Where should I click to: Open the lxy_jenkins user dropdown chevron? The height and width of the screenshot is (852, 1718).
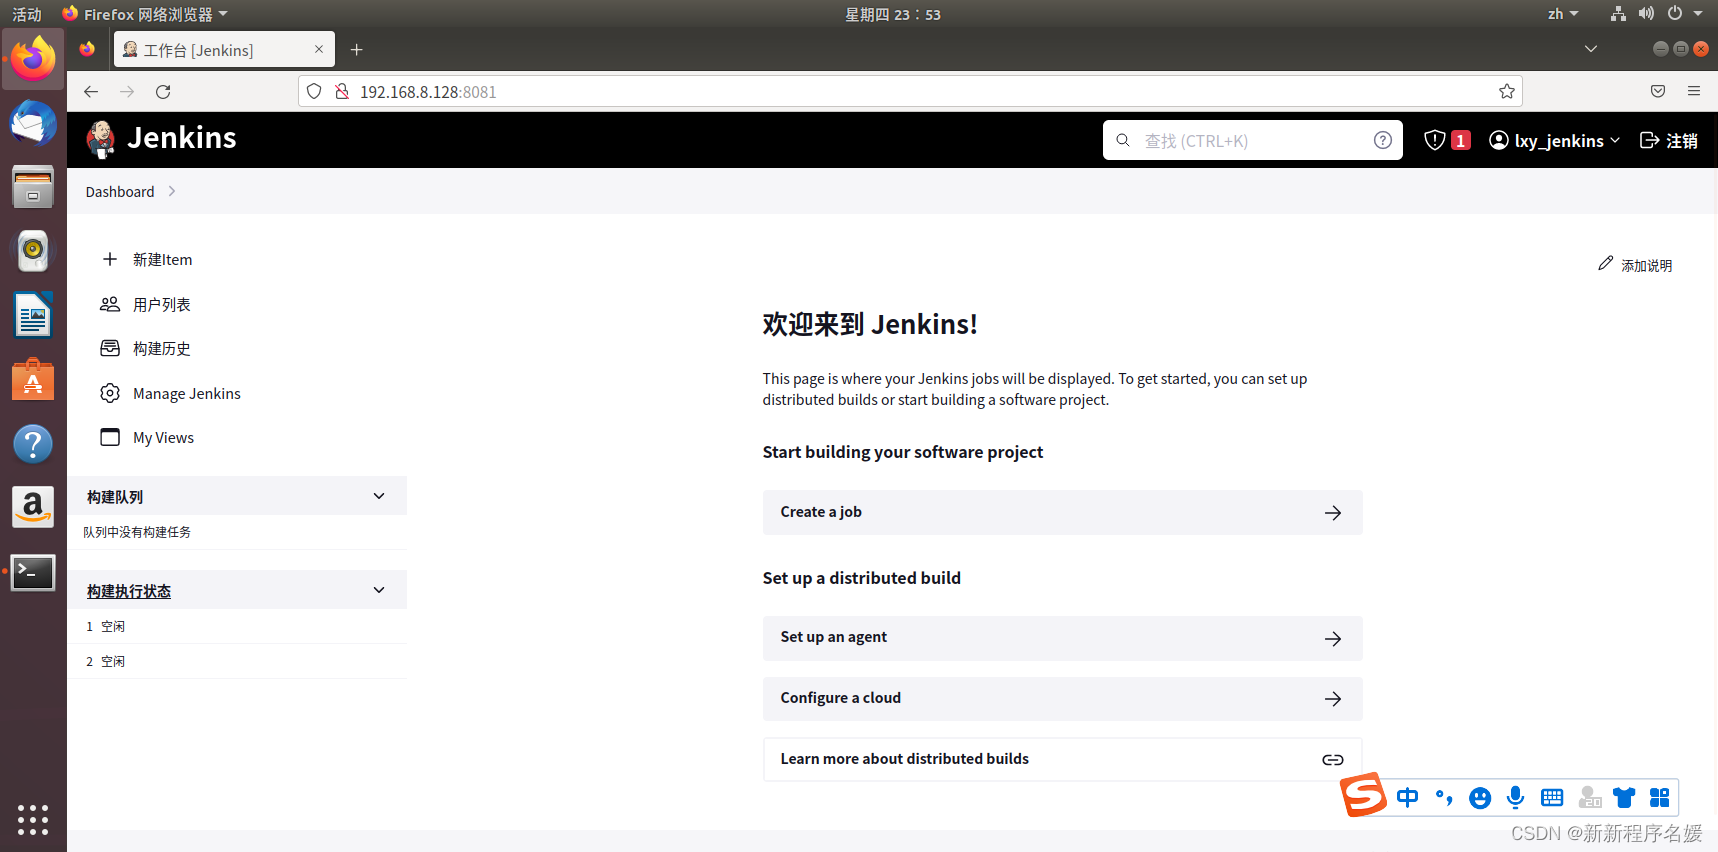coord(1615,140)
